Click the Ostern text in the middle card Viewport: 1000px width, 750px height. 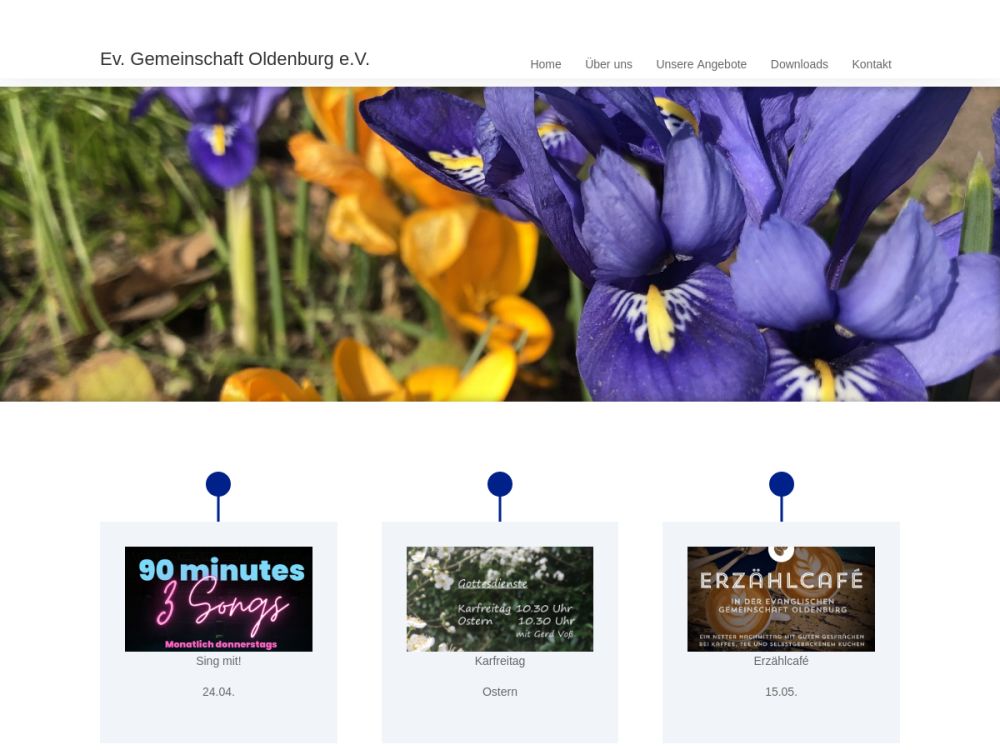pyautogui.click(x=500, y=692)
